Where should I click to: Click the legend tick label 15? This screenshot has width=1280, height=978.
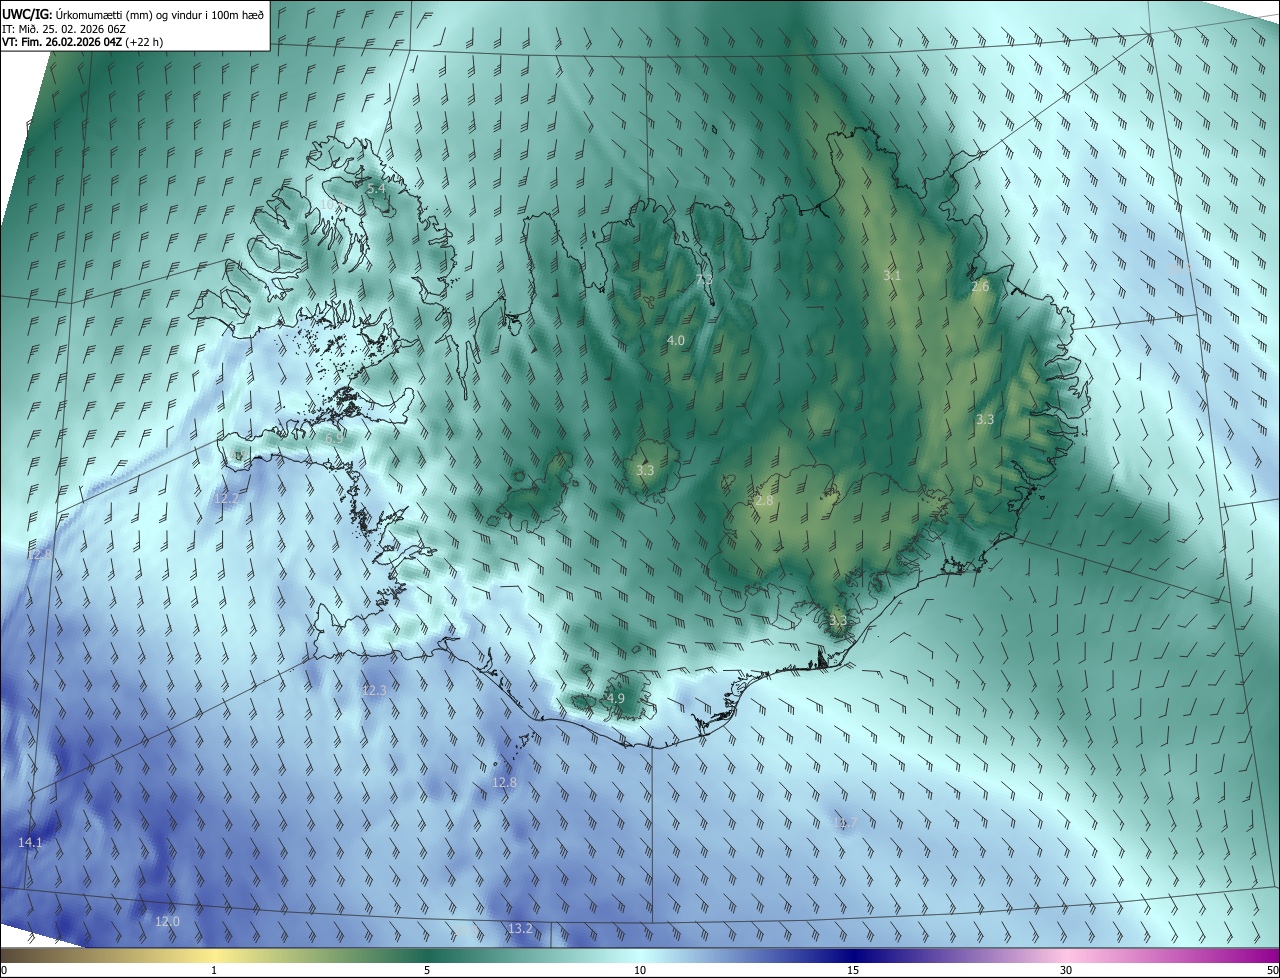pyautogui.click(x=853, y=970)
